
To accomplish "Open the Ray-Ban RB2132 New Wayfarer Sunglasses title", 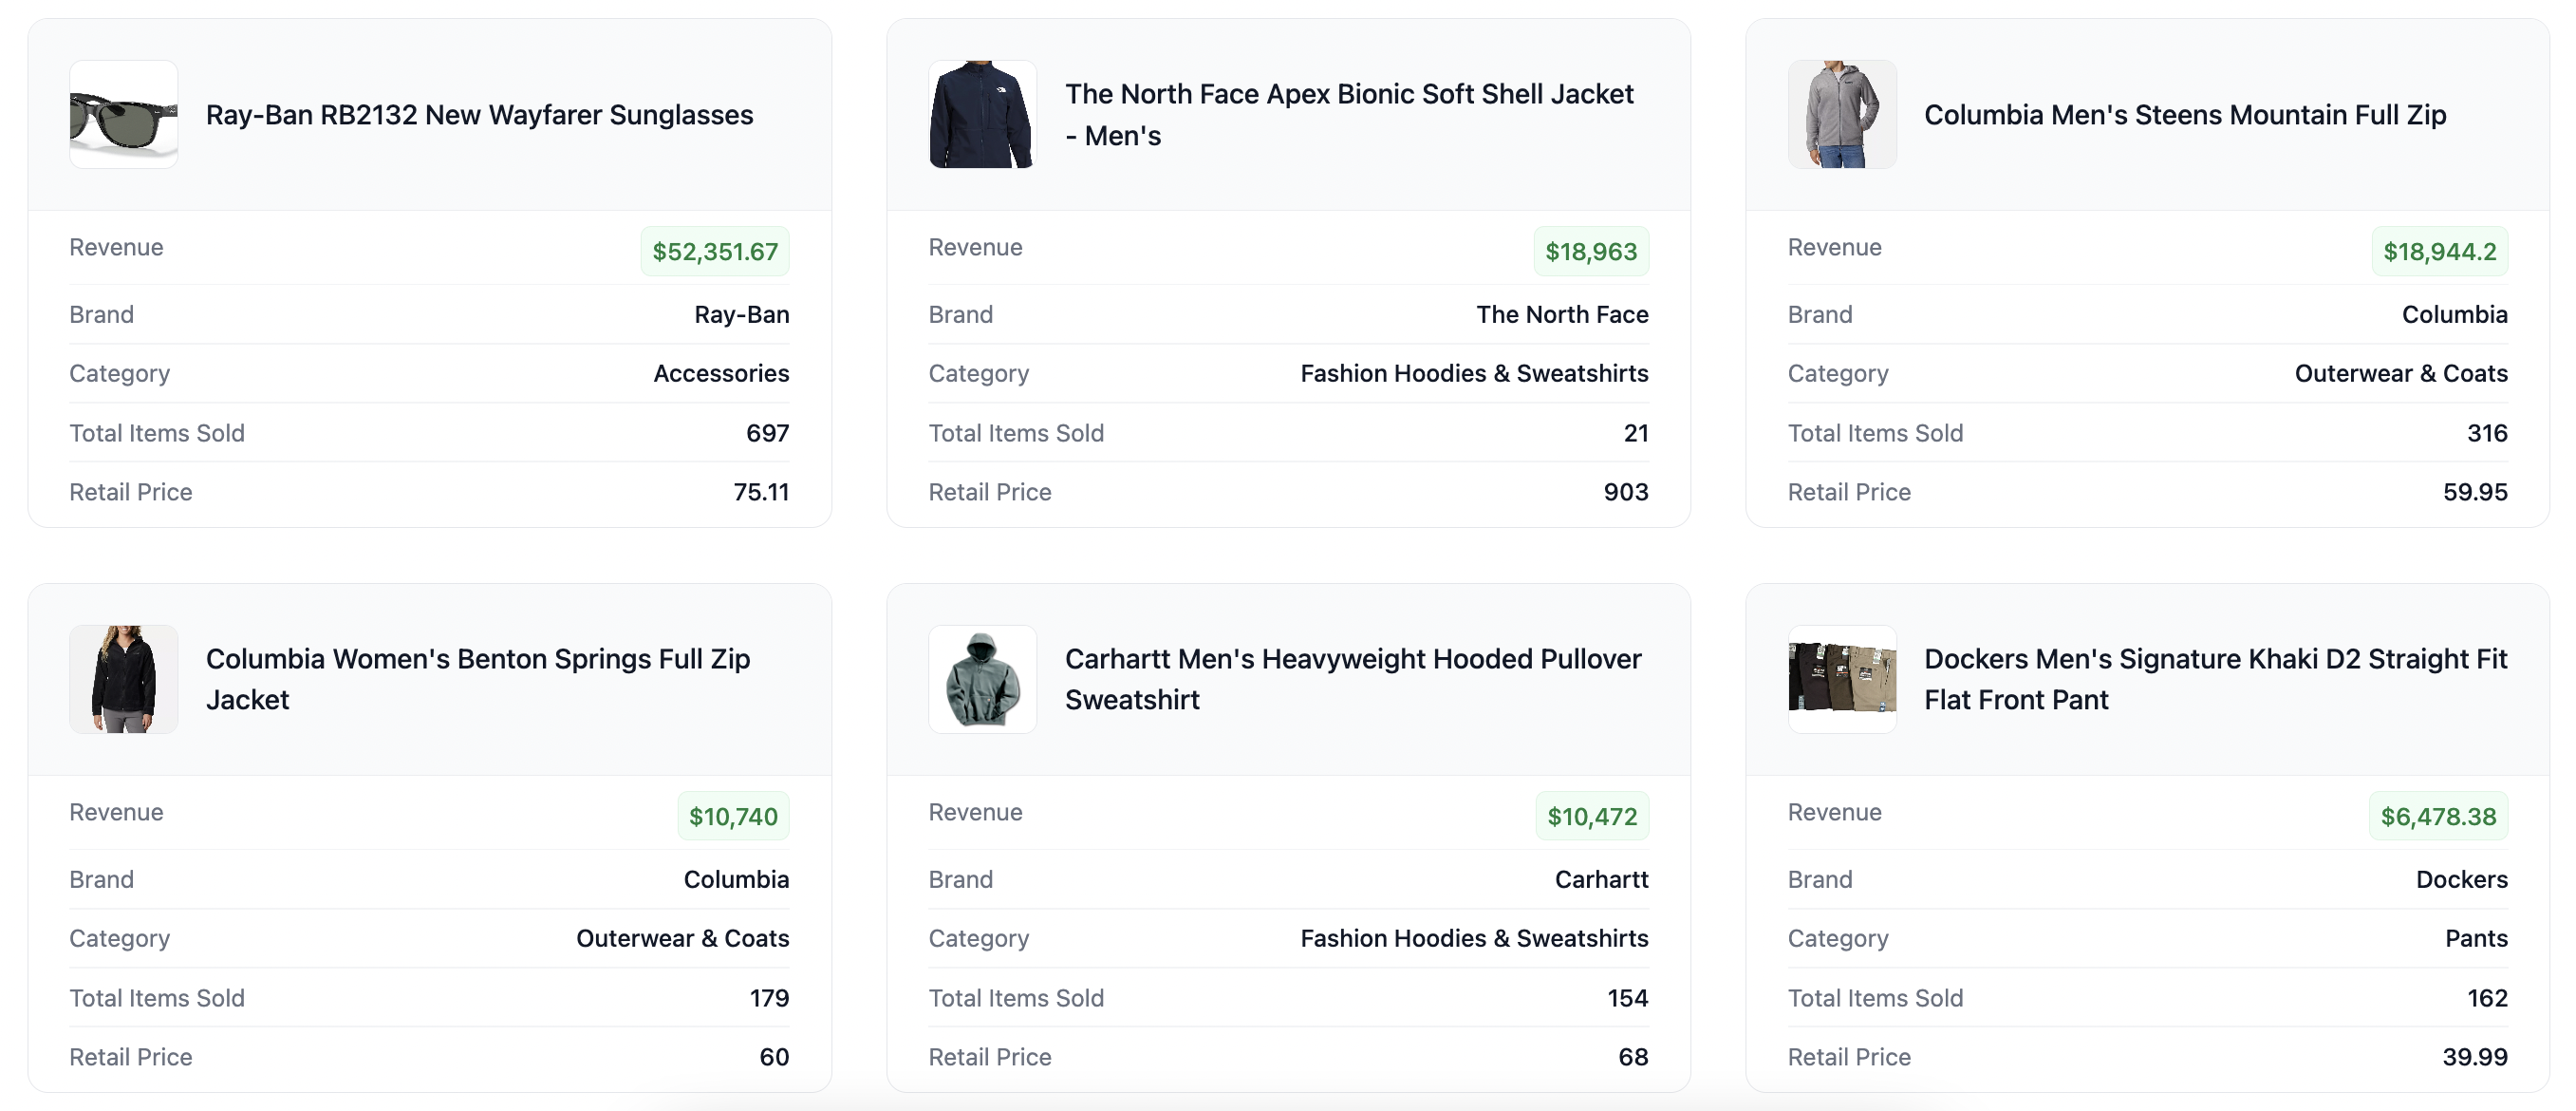I will (x=479, y=115).
